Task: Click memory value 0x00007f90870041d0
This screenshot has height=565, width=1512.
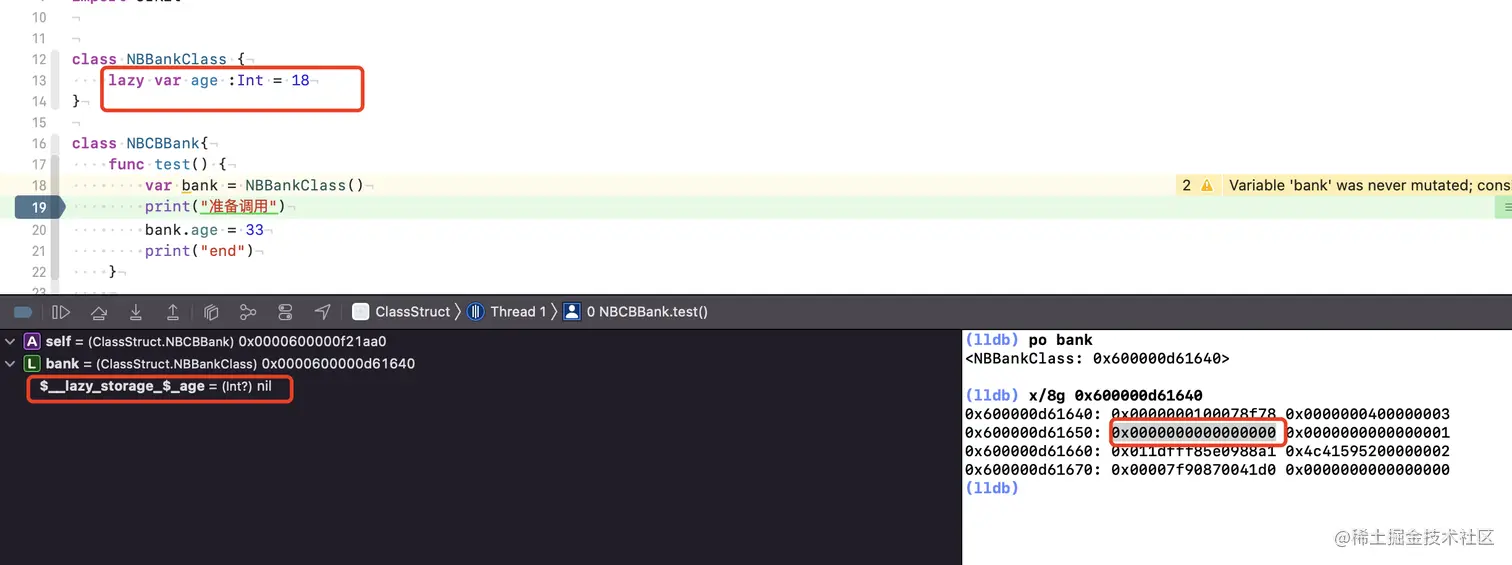Action: pos(1194,469)
